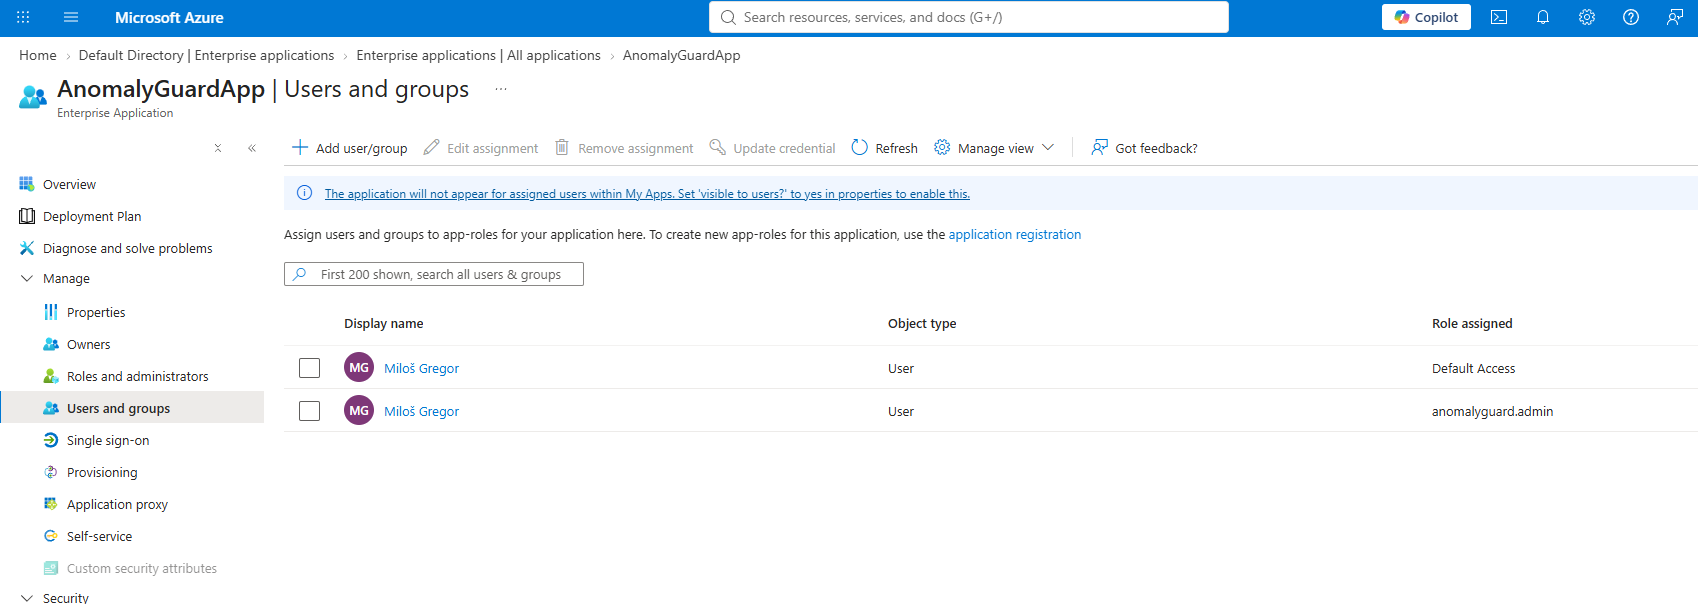The width and height of the screenshot is (1698, 604).
Task: Click Got feedback? button
Action: [x=1144, y=148]
